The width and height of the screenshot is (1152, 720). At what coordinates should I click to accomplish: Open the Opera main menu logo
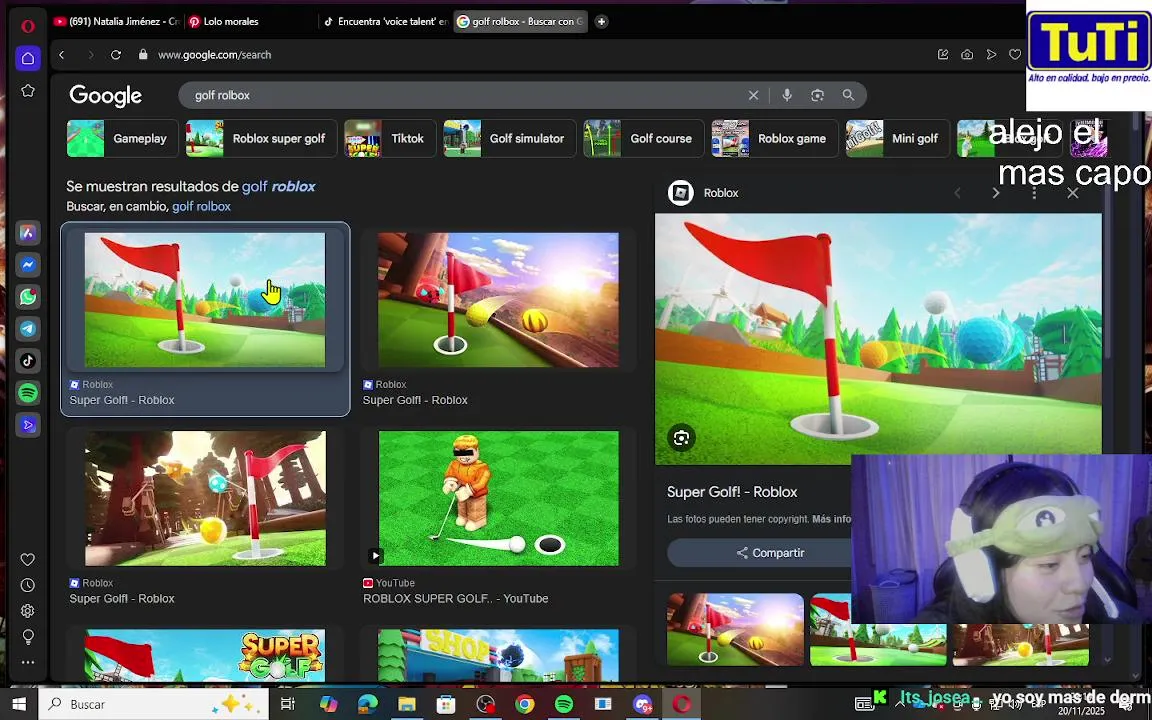(28, 26)
